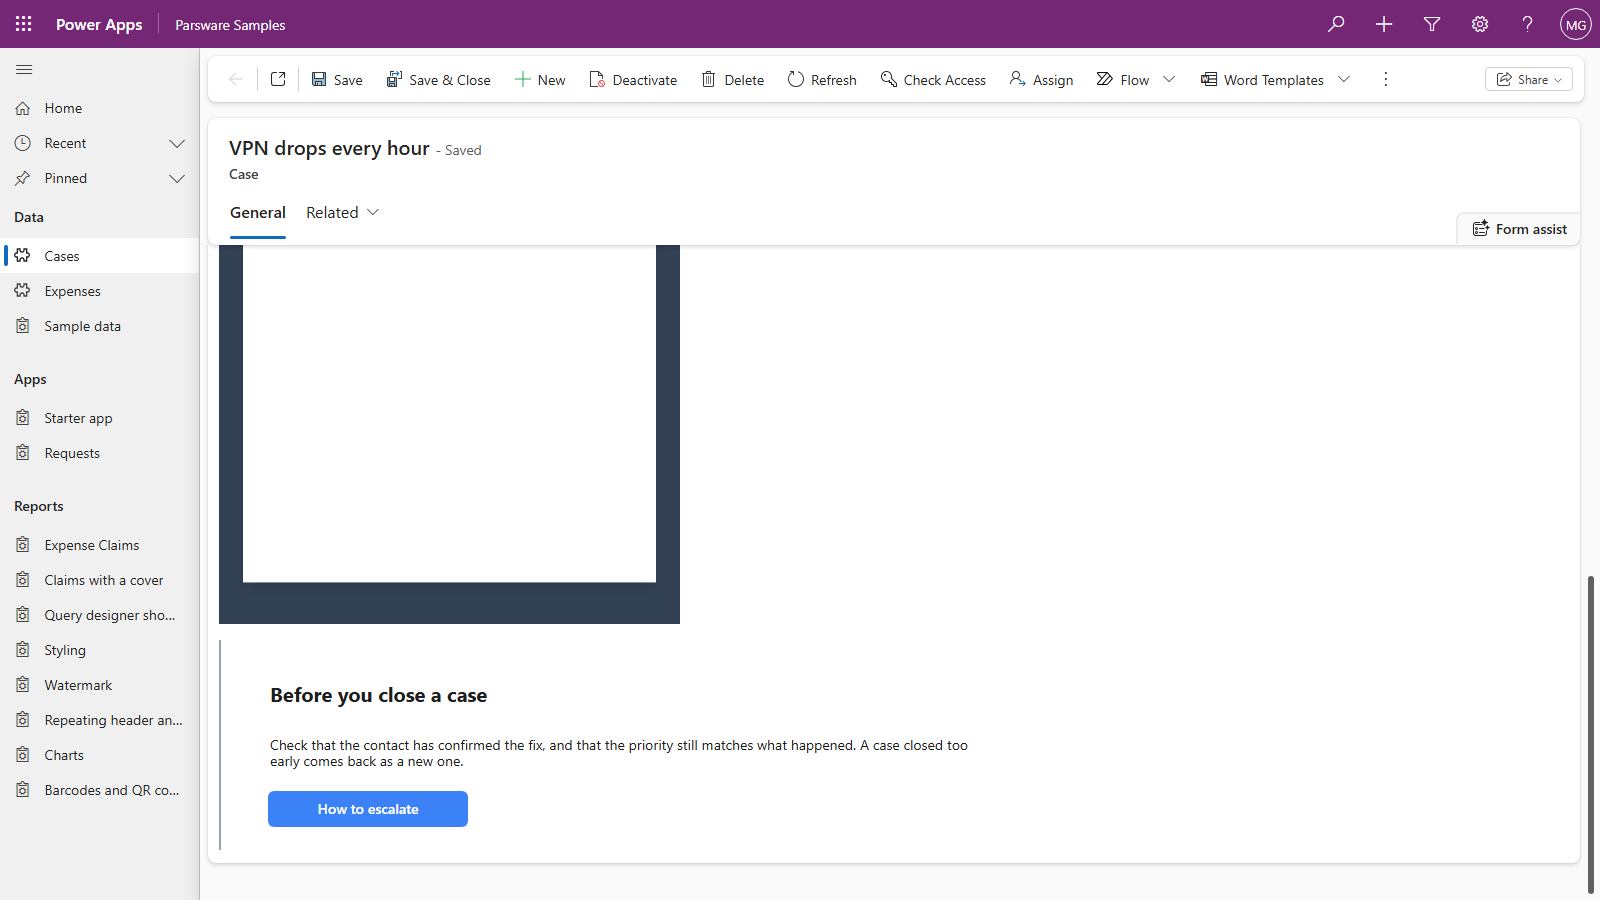This screenshot has height=900, width=1600.
Task: Switch to the General tab
Action: pyautogui.click(x=258, y=212)
